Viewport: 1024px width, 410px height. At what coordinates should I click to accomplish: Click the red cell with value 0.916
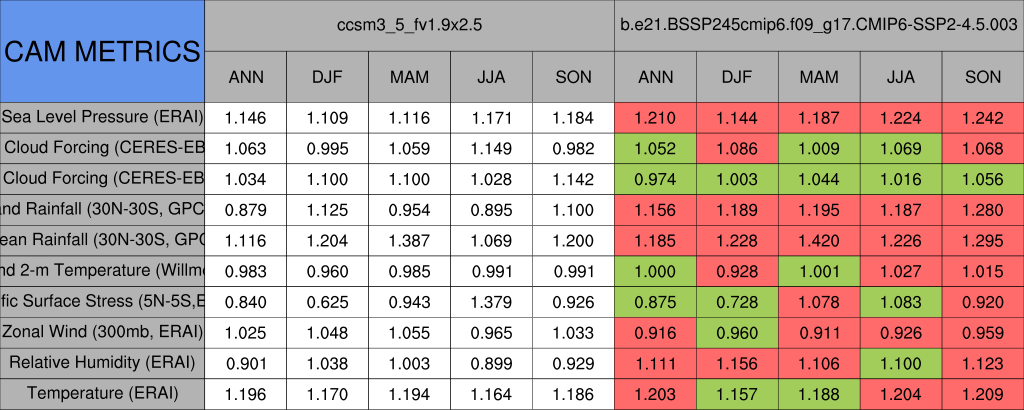656,332
